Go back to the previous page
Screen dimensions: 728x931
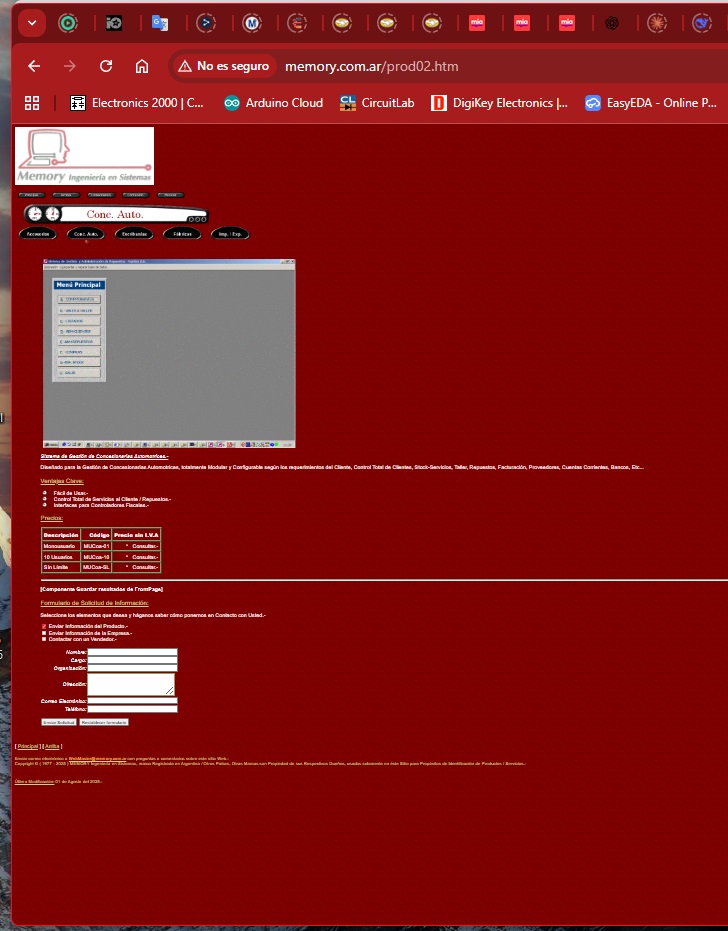[34, 66]
